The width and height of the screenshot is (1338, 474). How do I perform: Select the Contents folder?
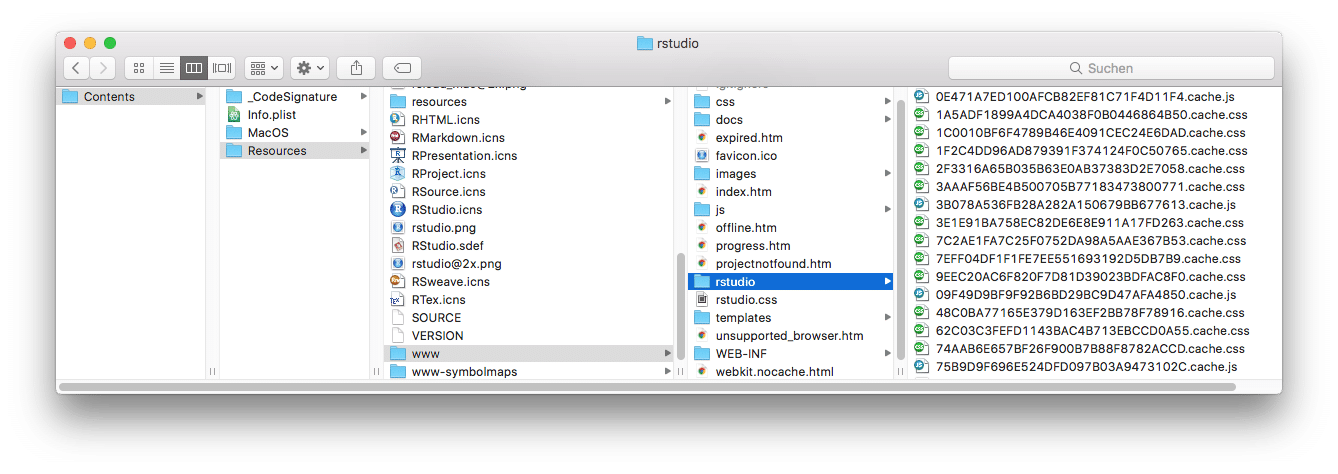(x=131, y=97)
